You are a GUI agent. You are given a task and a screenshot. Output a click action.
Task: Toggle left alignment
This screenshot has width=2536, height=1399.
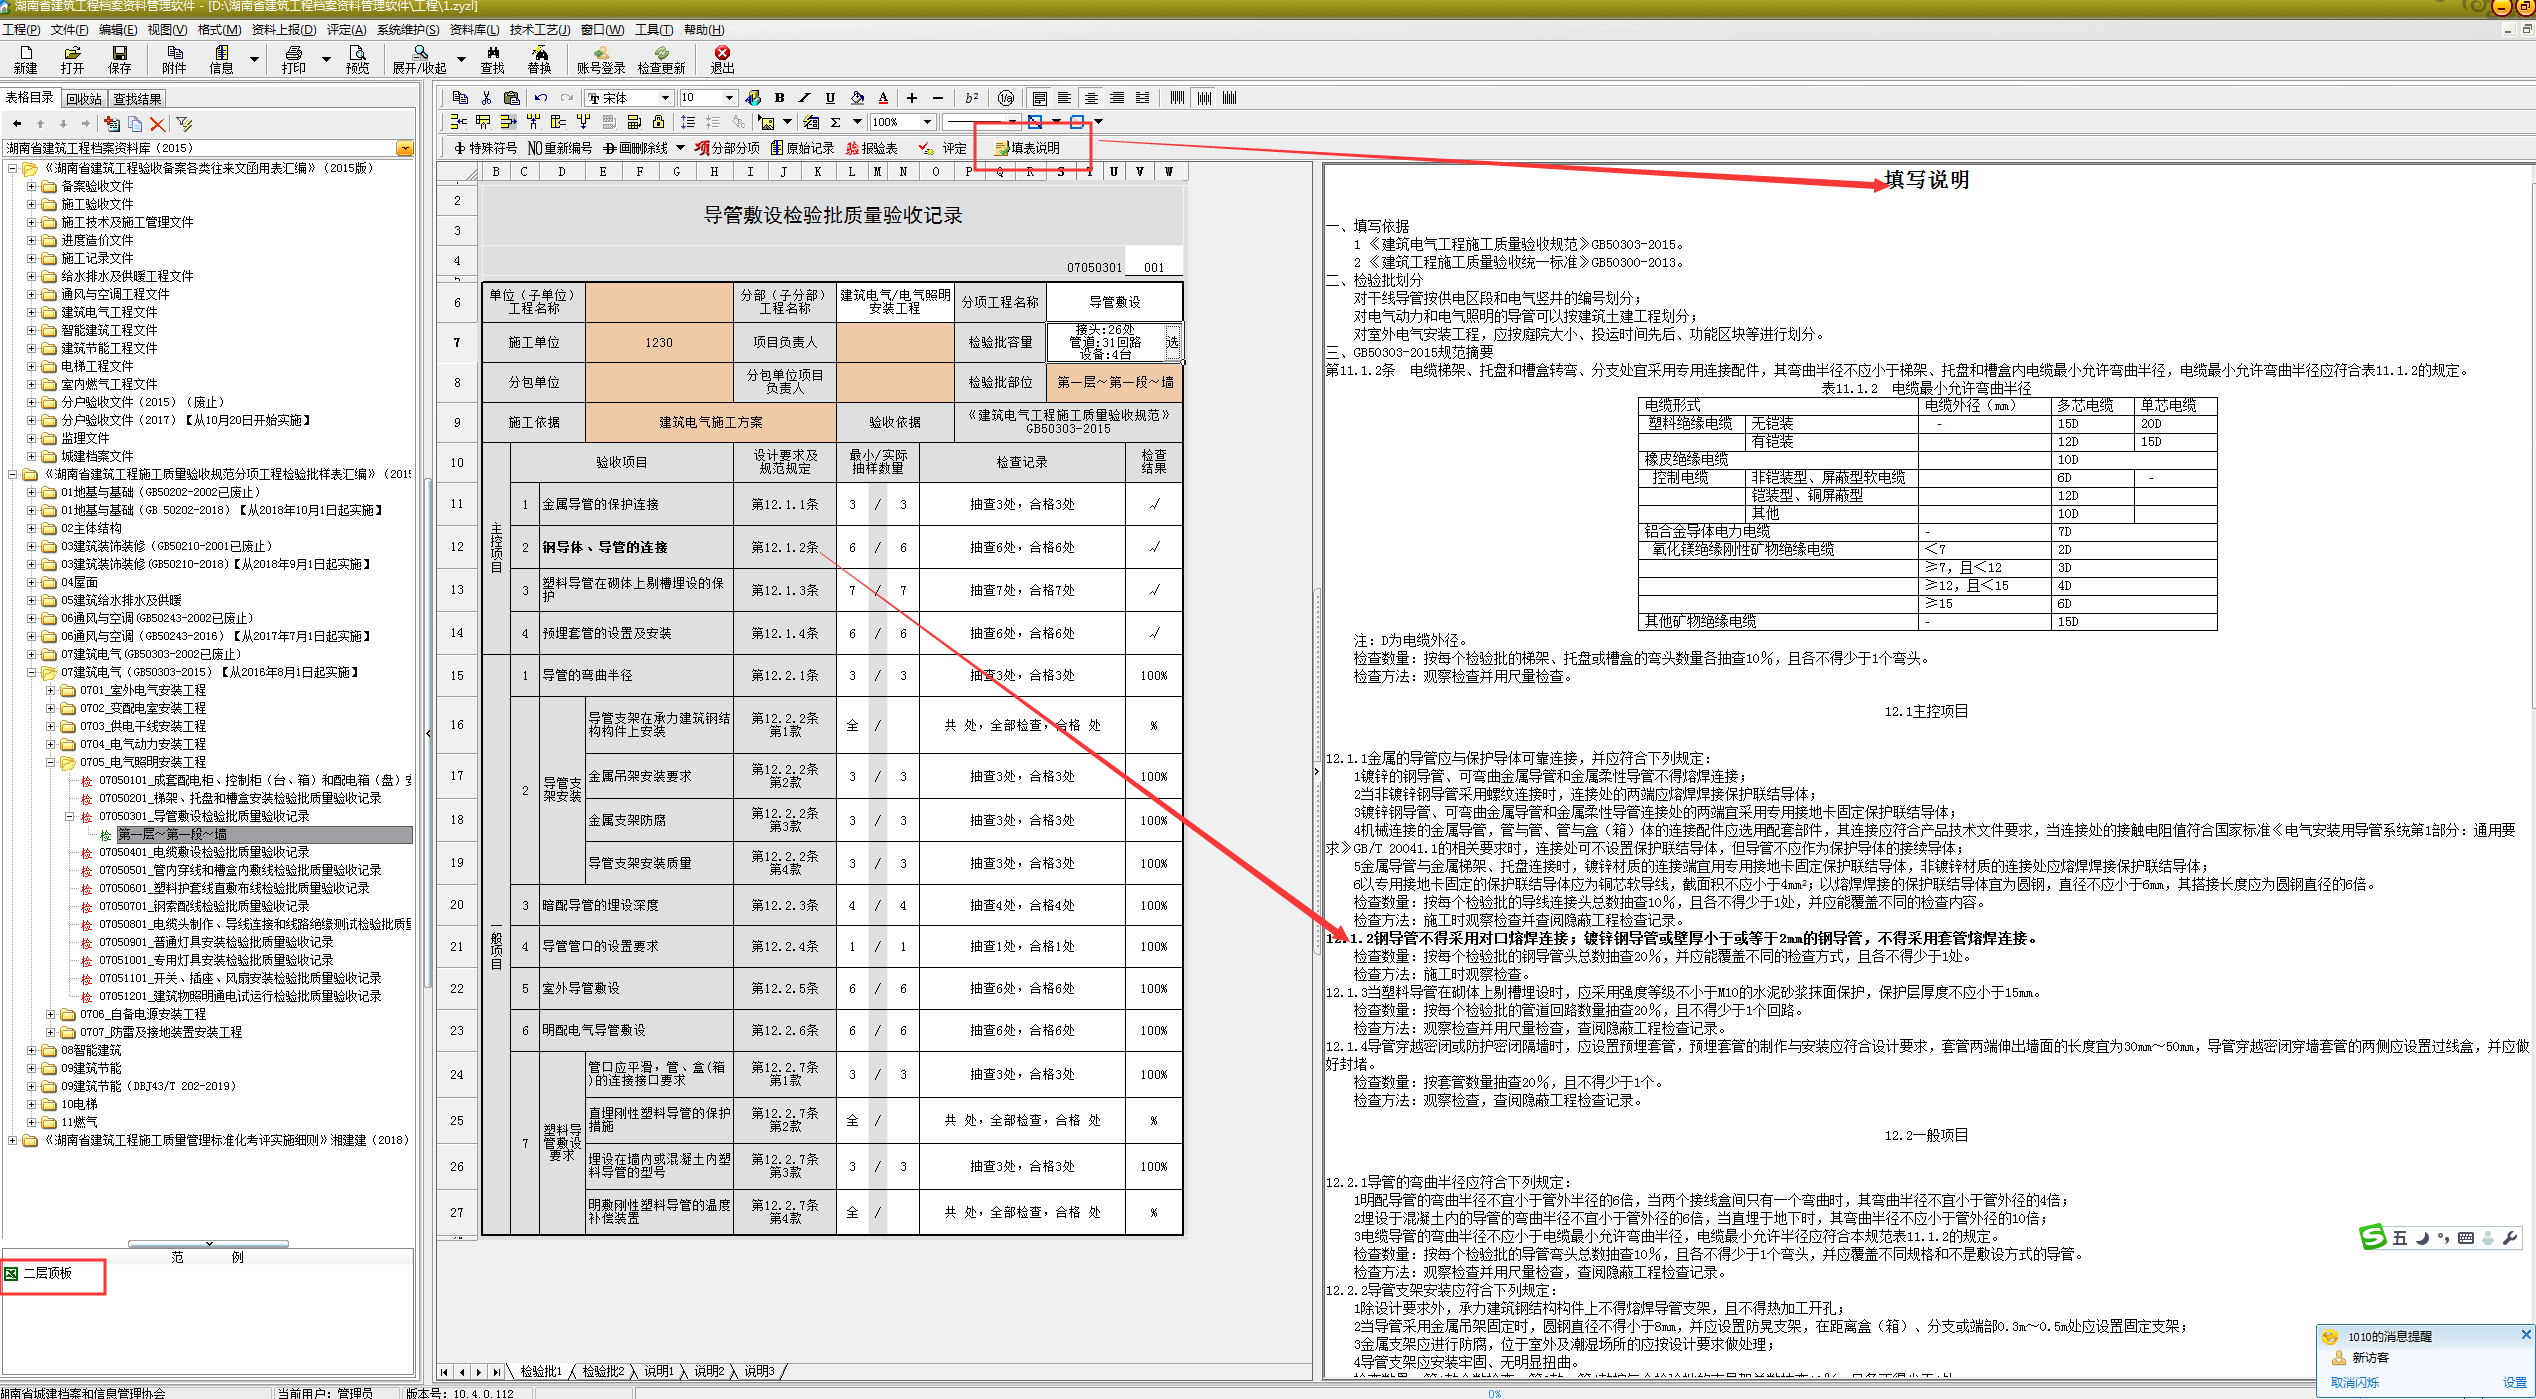1065,98
